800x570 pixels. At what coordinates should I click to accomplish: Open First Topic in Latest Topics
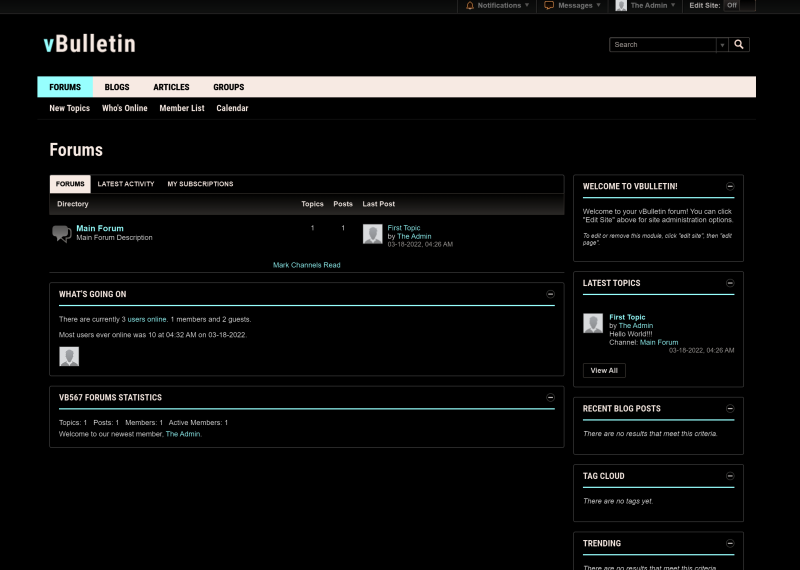[627, 317]
